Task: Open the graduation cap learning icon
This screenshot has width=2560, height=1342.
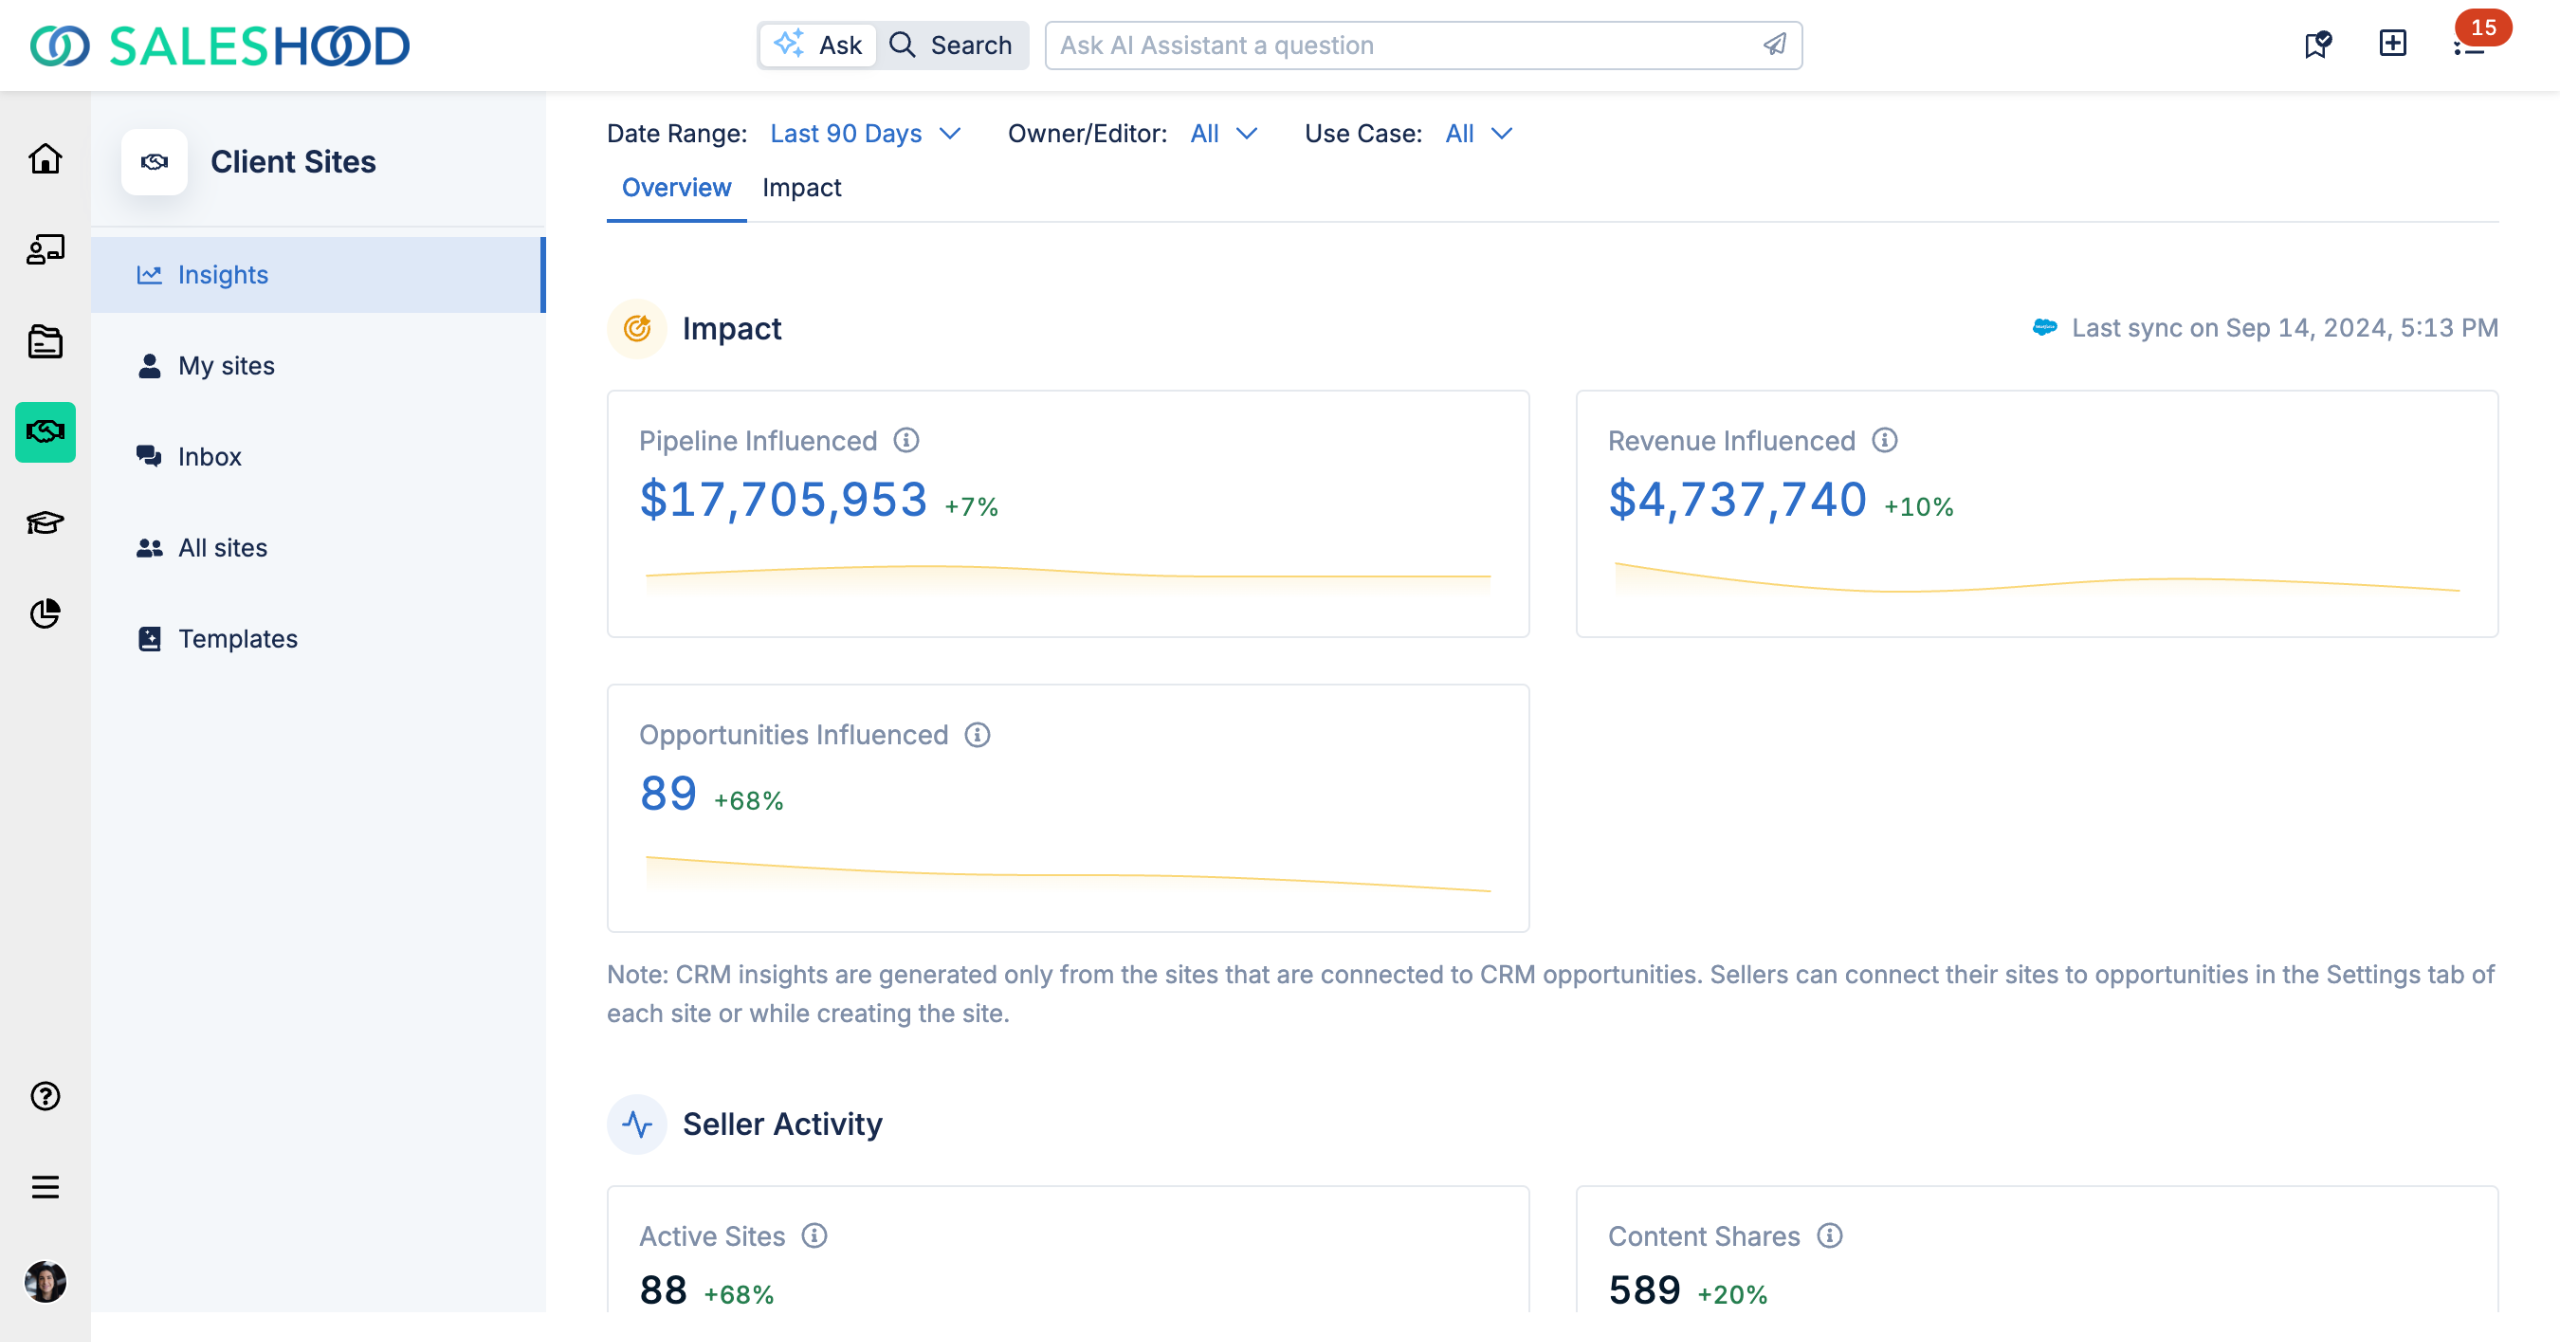Action: pos(45,522)
